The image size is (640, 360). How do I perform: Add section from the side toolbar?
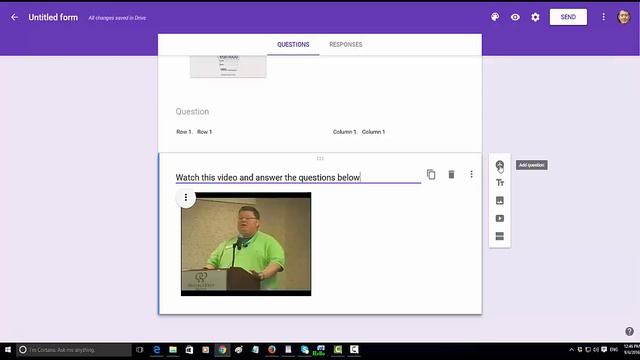500,236
